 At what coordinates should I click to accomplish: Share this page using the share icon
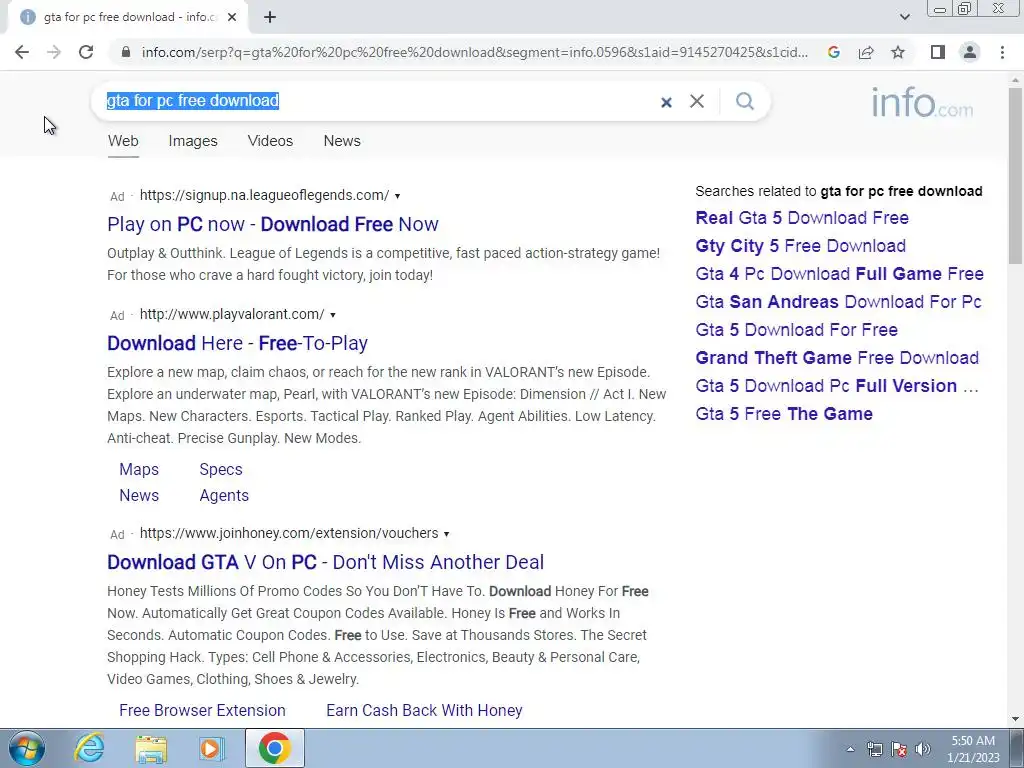(866, 52)
